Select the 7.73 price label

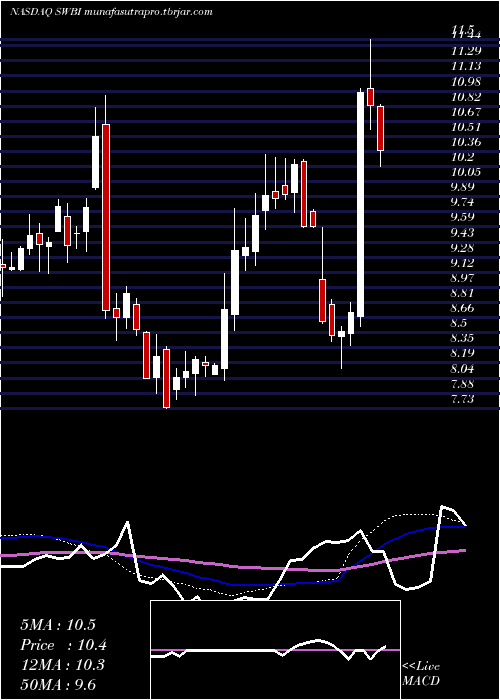(x=462, y=400)
